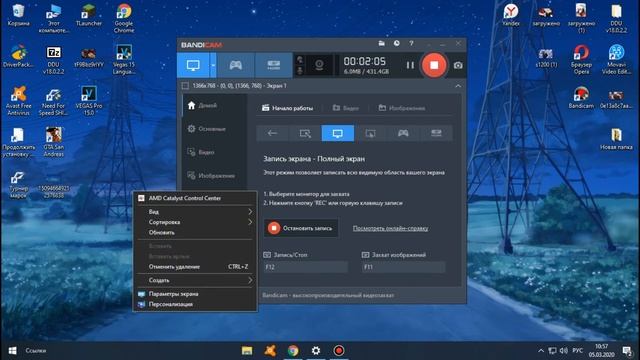Viewport: 640px width, 360px height.
Task: Open Bandicam help question mark
Action: click(411, 43)
